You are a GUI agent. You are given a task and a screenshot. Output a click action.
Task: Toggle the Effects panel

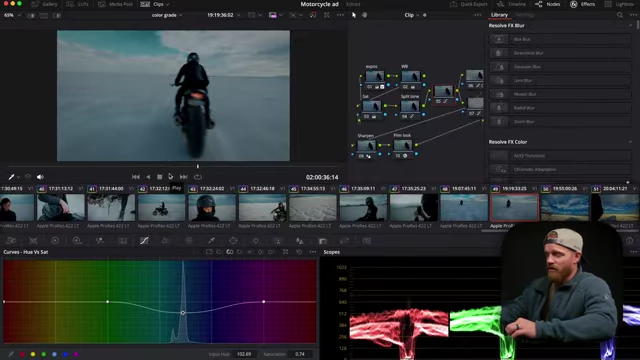tap(582, 4)
